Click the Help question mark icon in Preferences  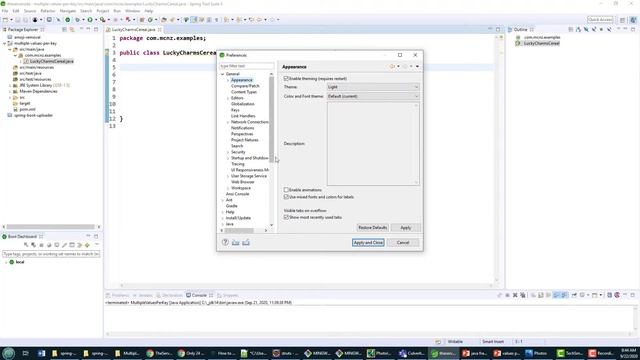tap(225, 242)
